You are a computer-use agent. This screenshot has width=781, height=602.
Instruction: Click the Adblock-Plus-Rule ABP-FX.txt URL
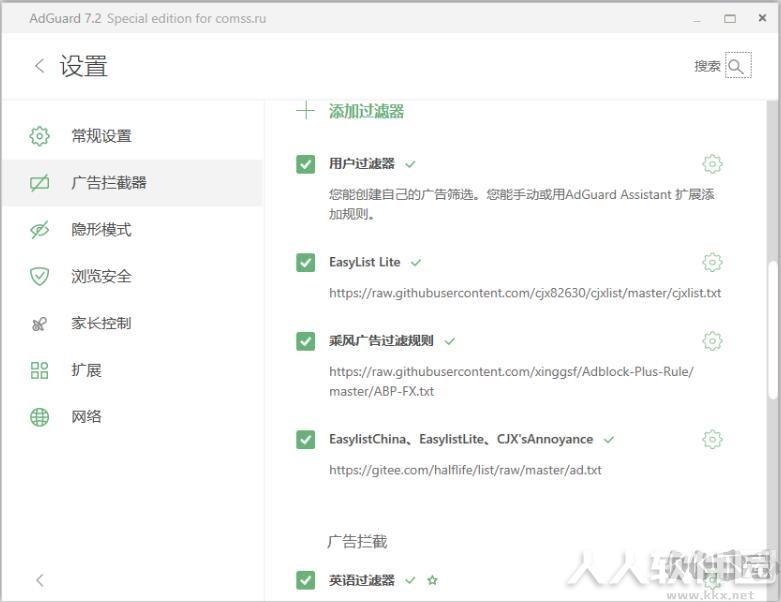511,381
